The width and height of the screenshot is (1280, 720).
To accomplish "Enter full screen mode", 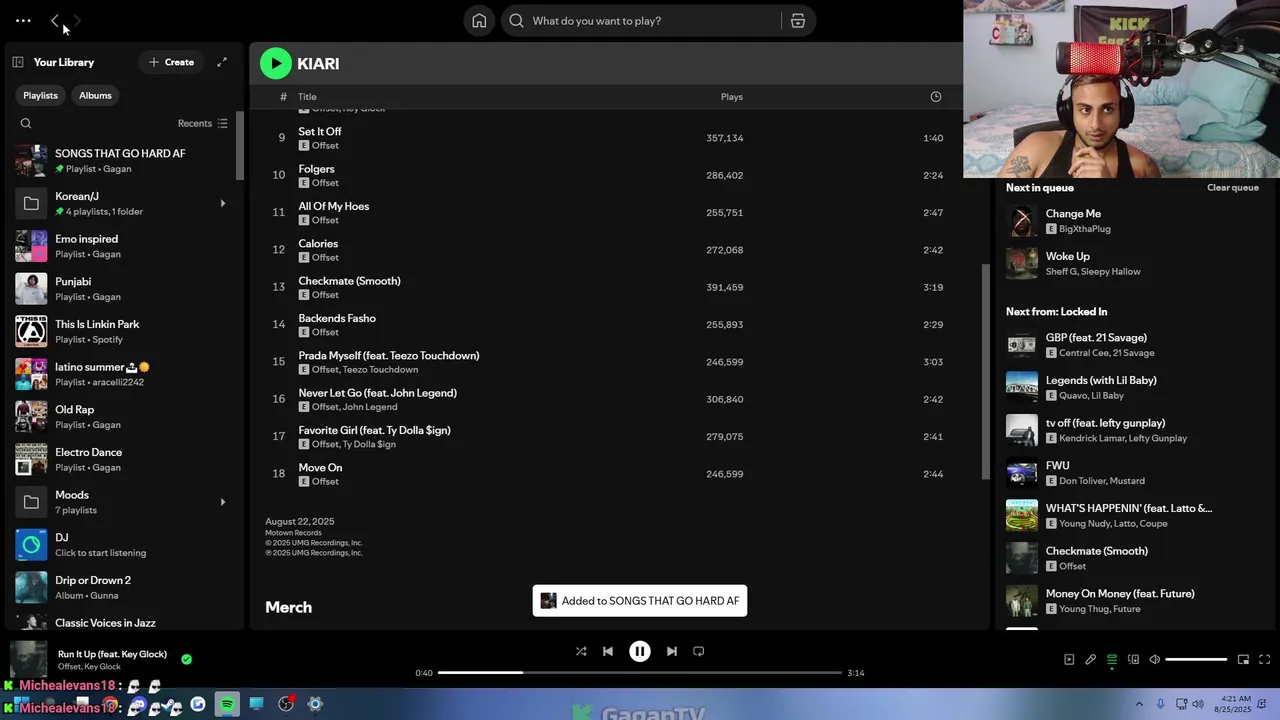I will 1264,659.
